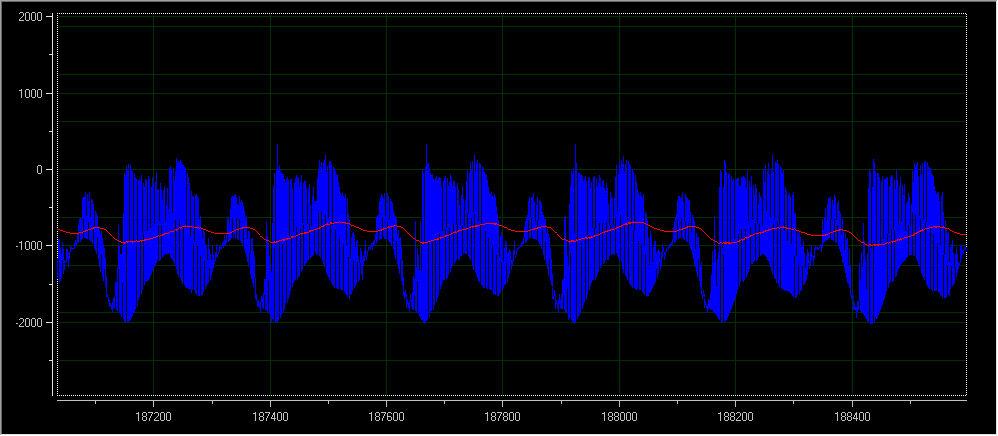Click the 187800 x-axis label
Image resolution: width=998 pixels, height=436 pixels.
pos(502,416)
